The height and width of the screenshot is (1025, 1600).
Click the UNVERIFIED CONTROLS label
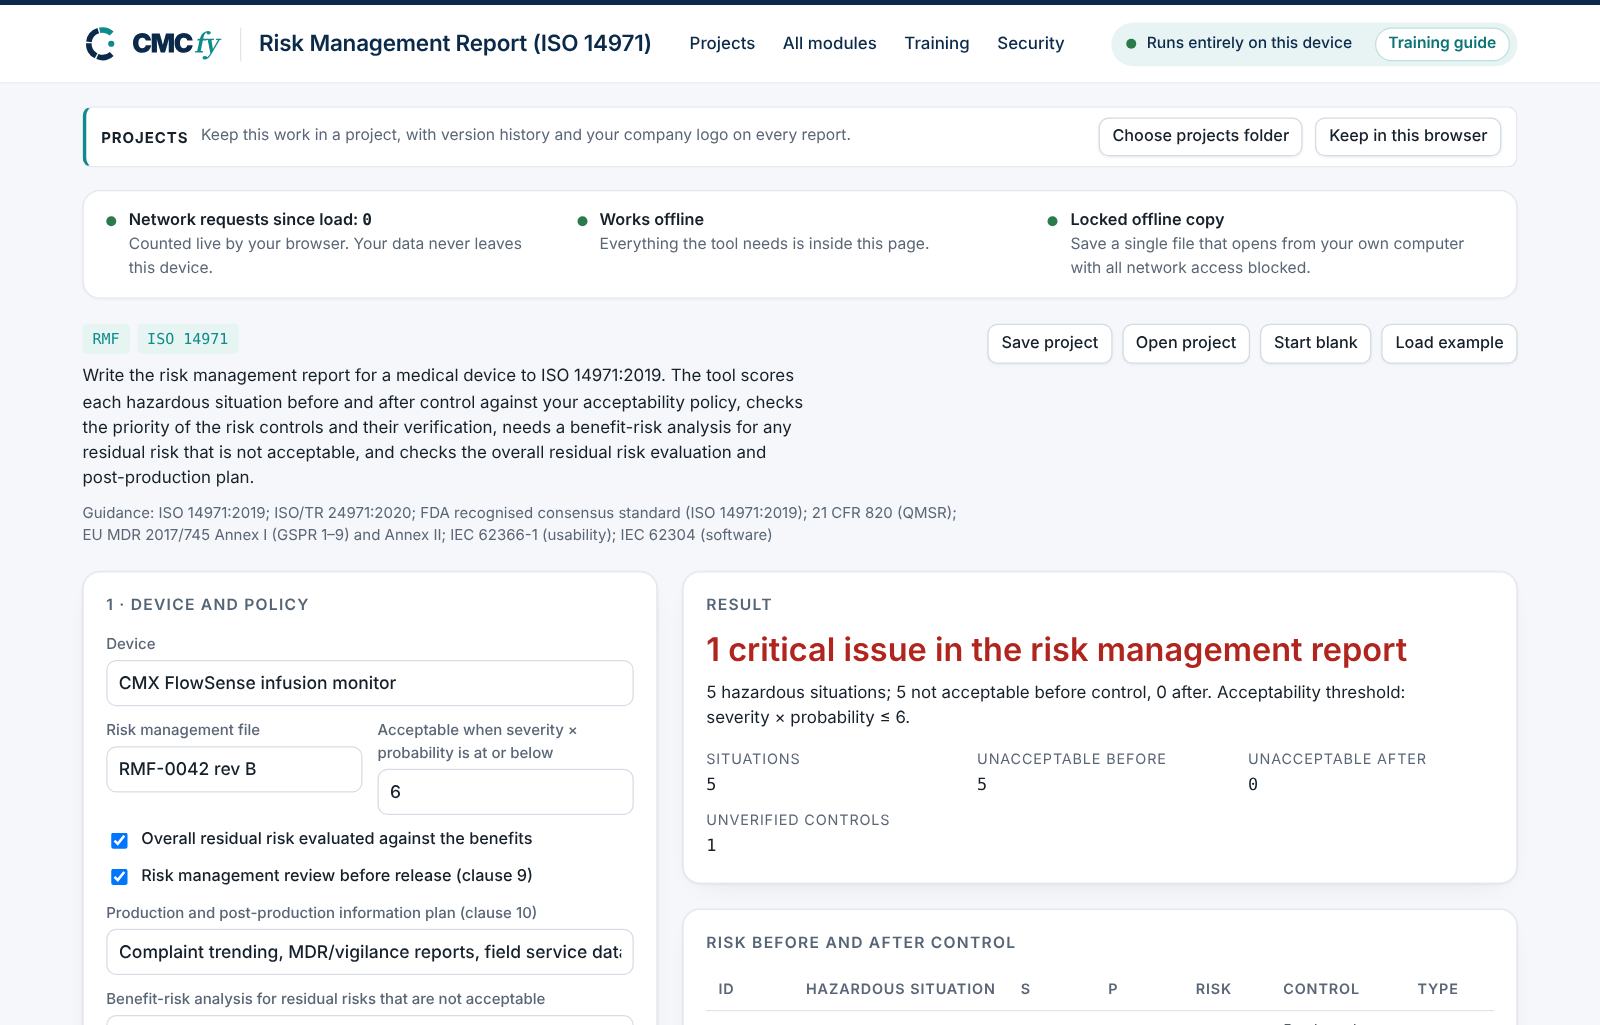[x=798, y=820]
